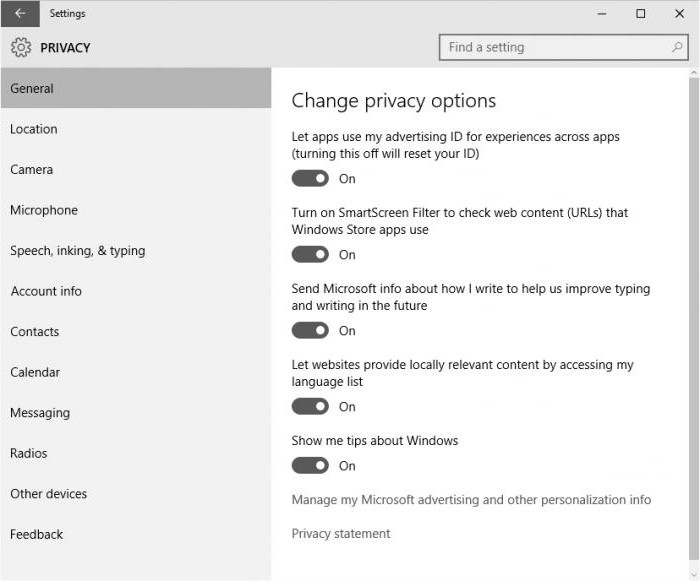Toggle off sending Microsoft writing info
The width and height of the screenshot is (700, 581).
[x=310, y=331]
